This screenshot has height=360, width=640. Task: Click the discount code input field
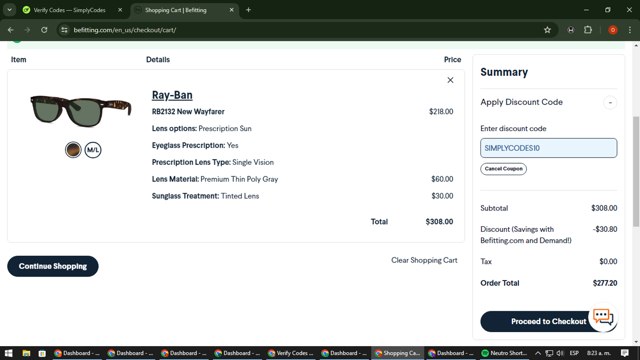549,148
